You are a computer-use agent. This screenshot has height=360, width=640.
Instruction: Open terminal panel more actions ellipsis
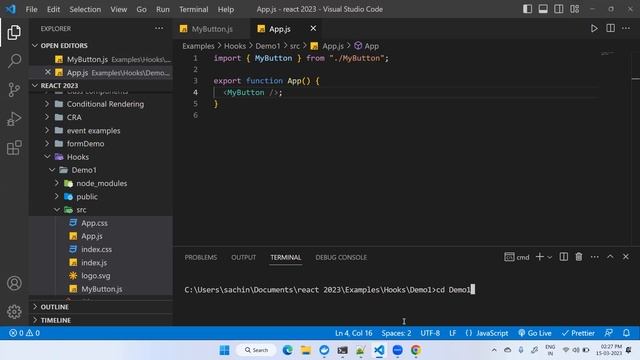(x=594, y=257)
